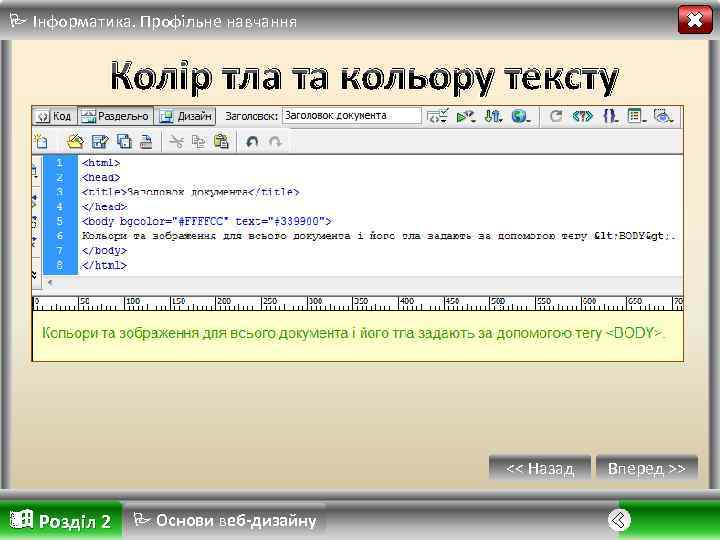Open the view options menu
The height and width of the screenshot is (540, 720).
(636, 116)
